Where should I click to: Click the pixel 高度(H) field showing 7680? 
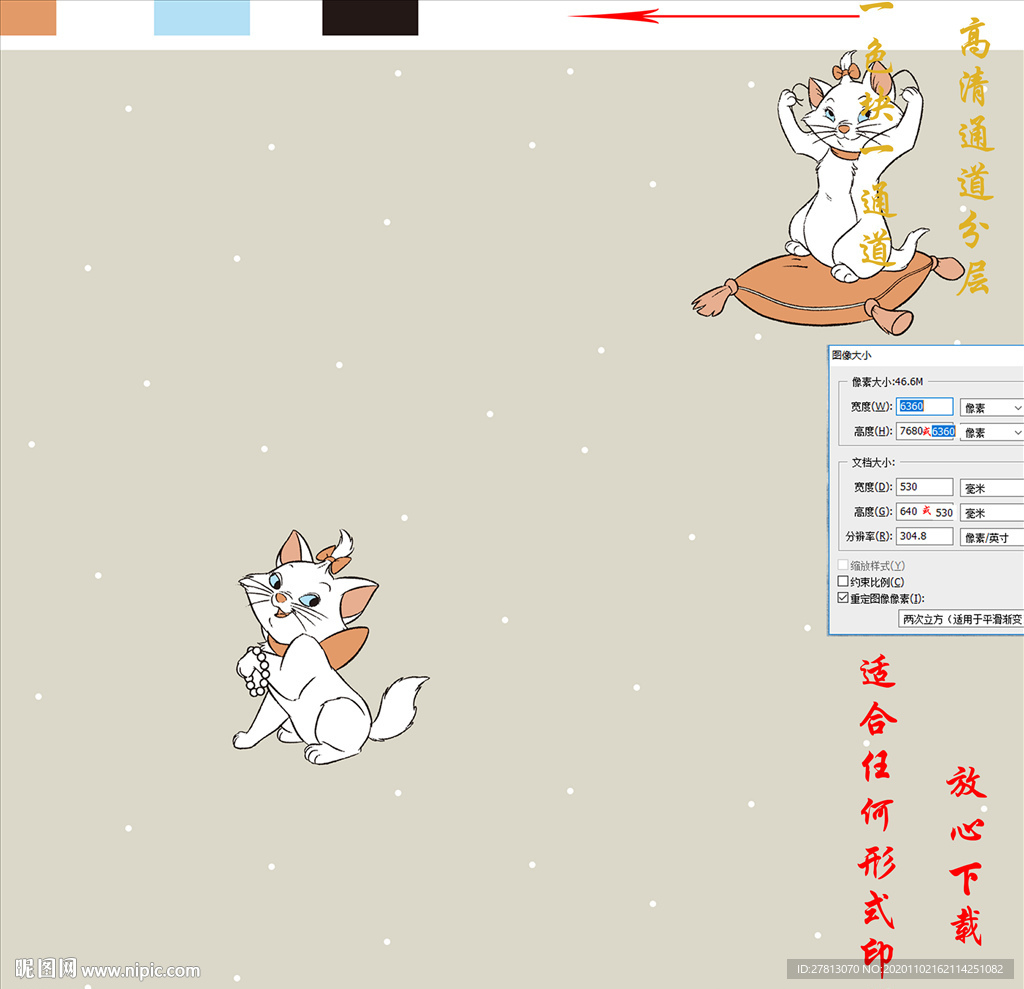click(925, 431)
